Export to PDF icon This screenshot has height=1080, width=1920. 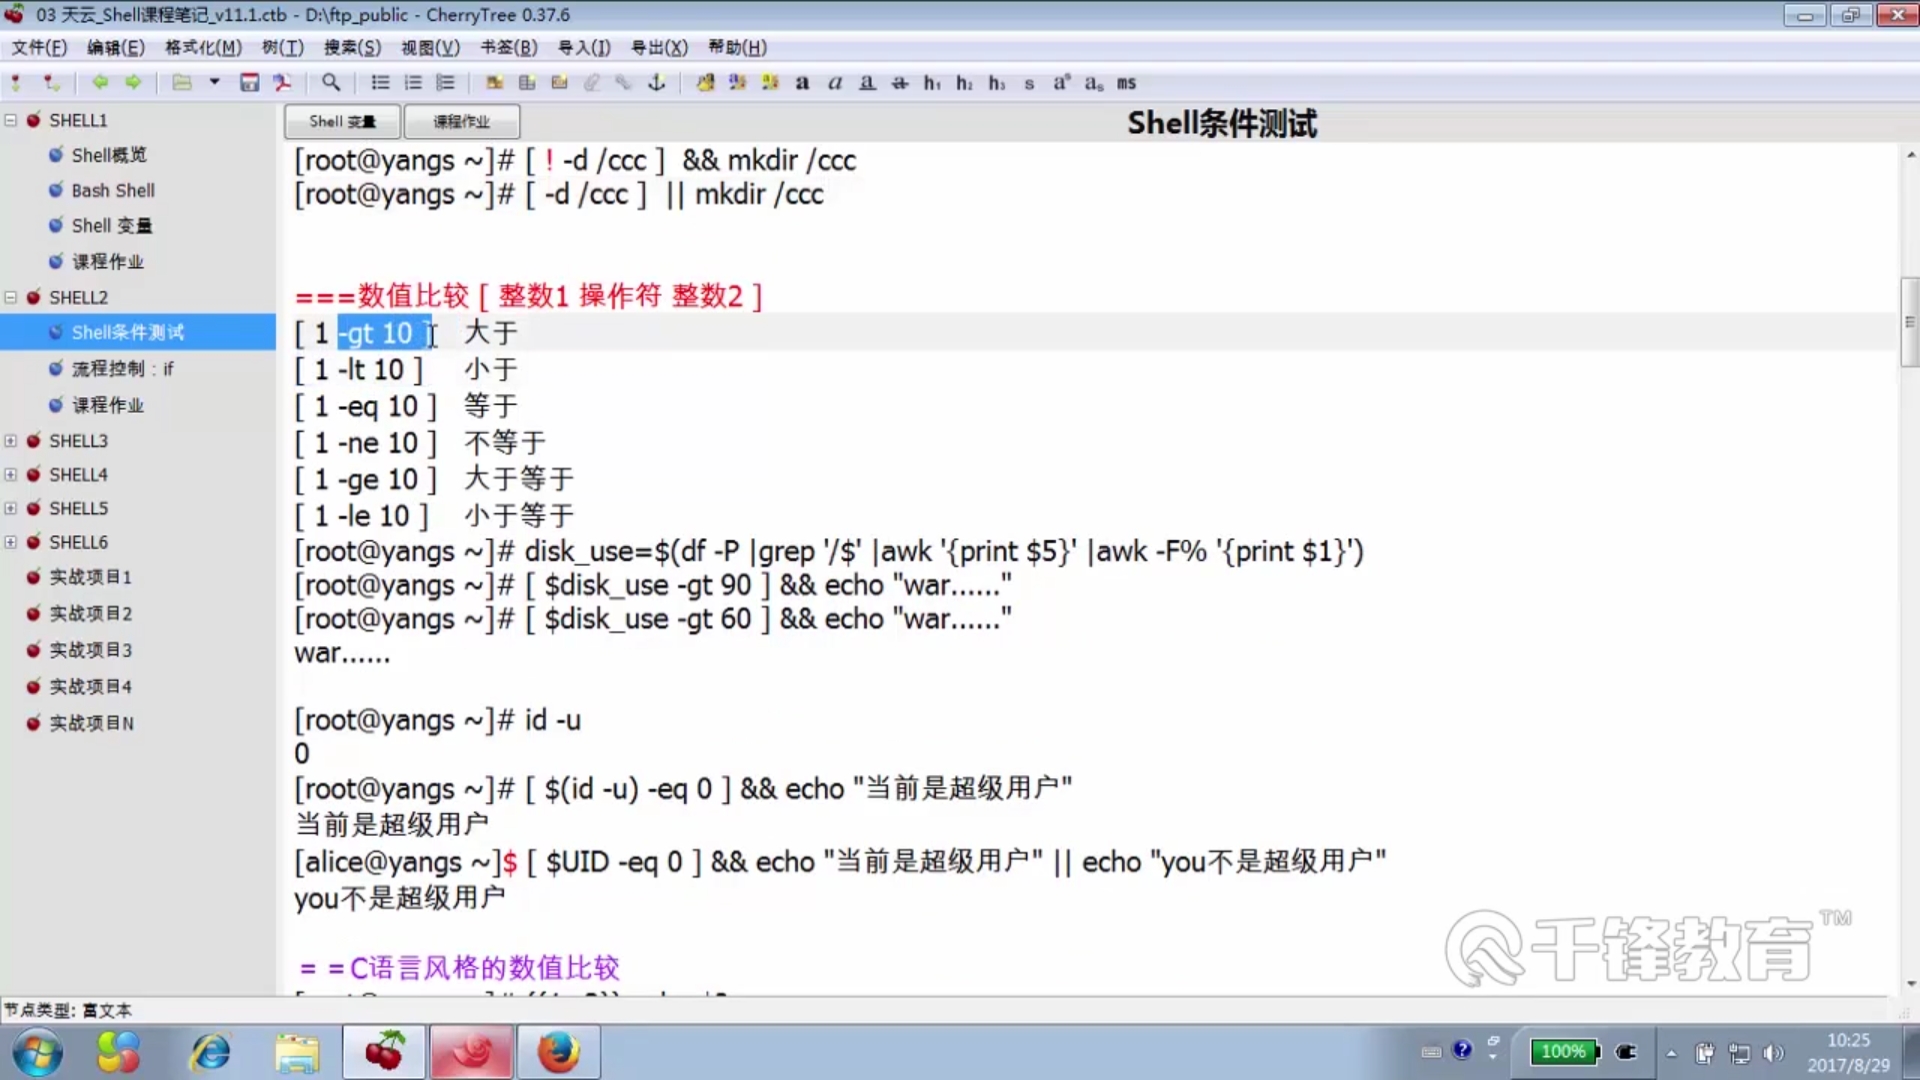pos(283,83)
